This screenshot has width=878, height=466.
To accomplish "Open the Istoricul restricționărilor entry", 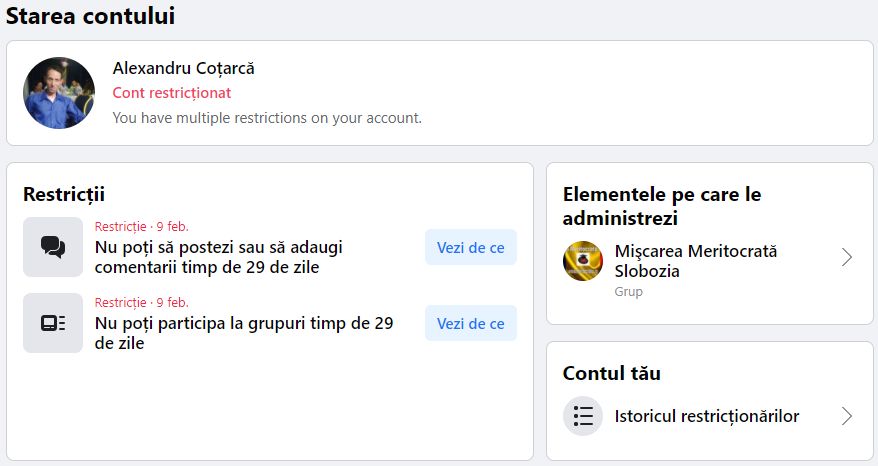I will 707,416.
